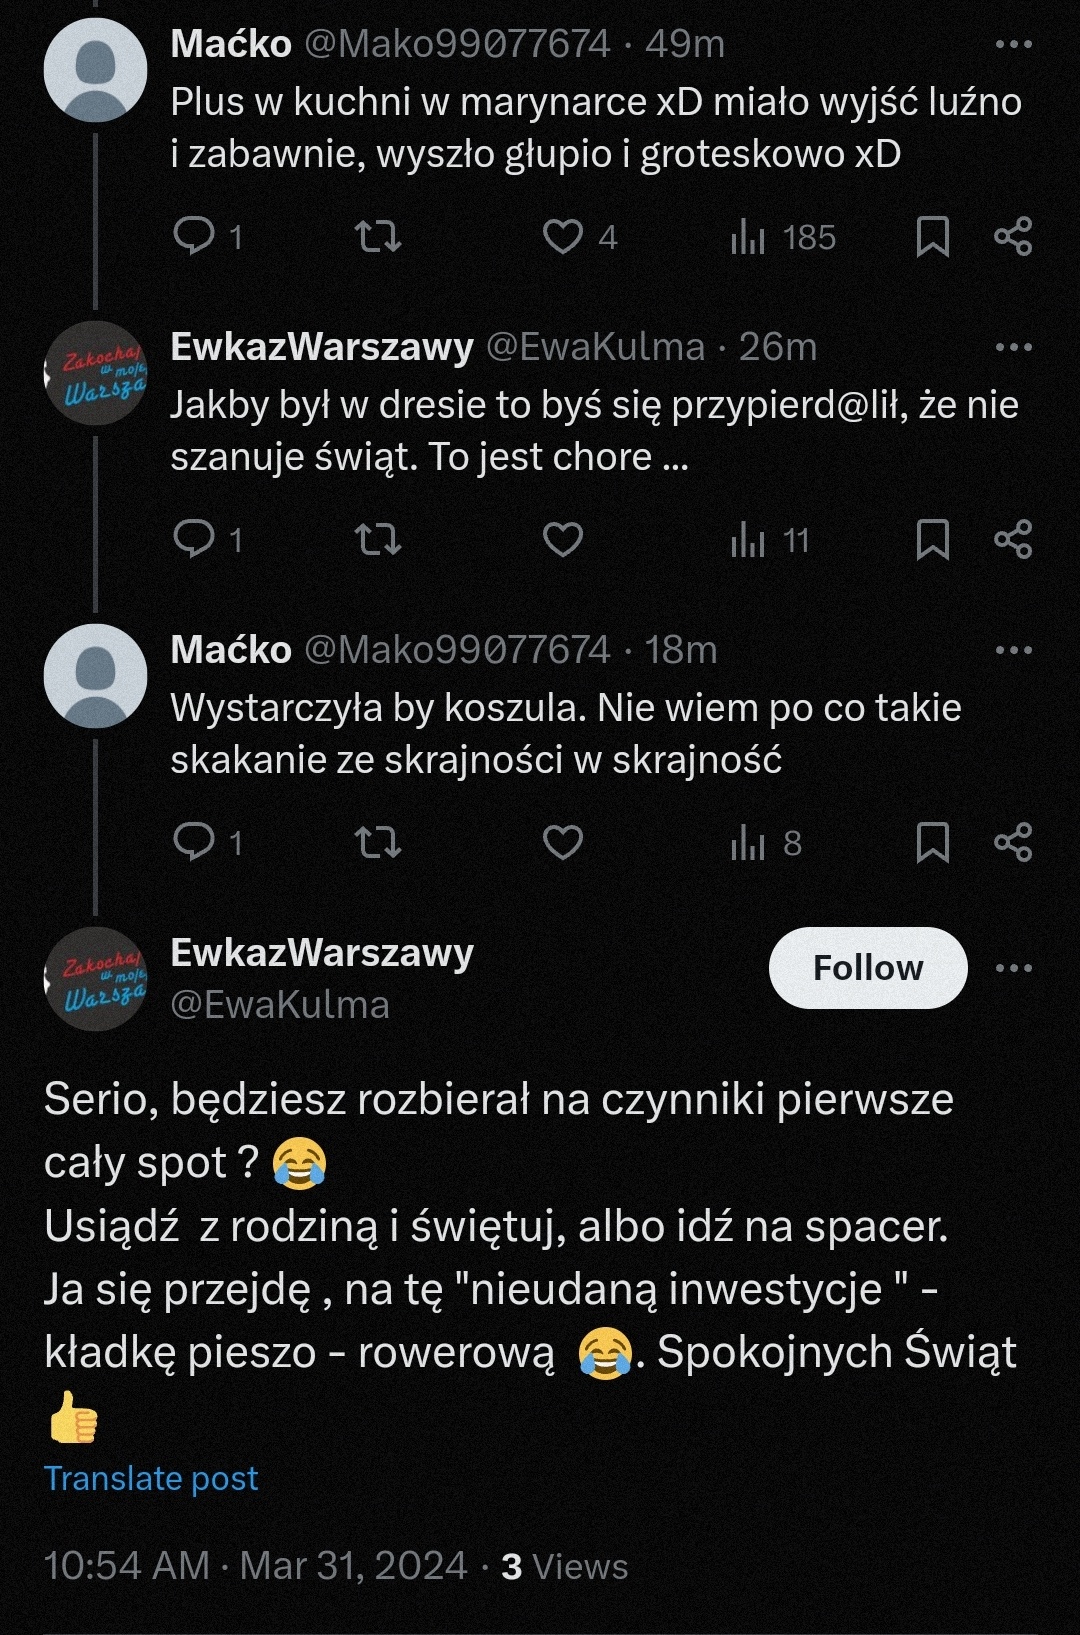Click Translate post link
1080x1635 pixels.
click(x=151, y=1478)
